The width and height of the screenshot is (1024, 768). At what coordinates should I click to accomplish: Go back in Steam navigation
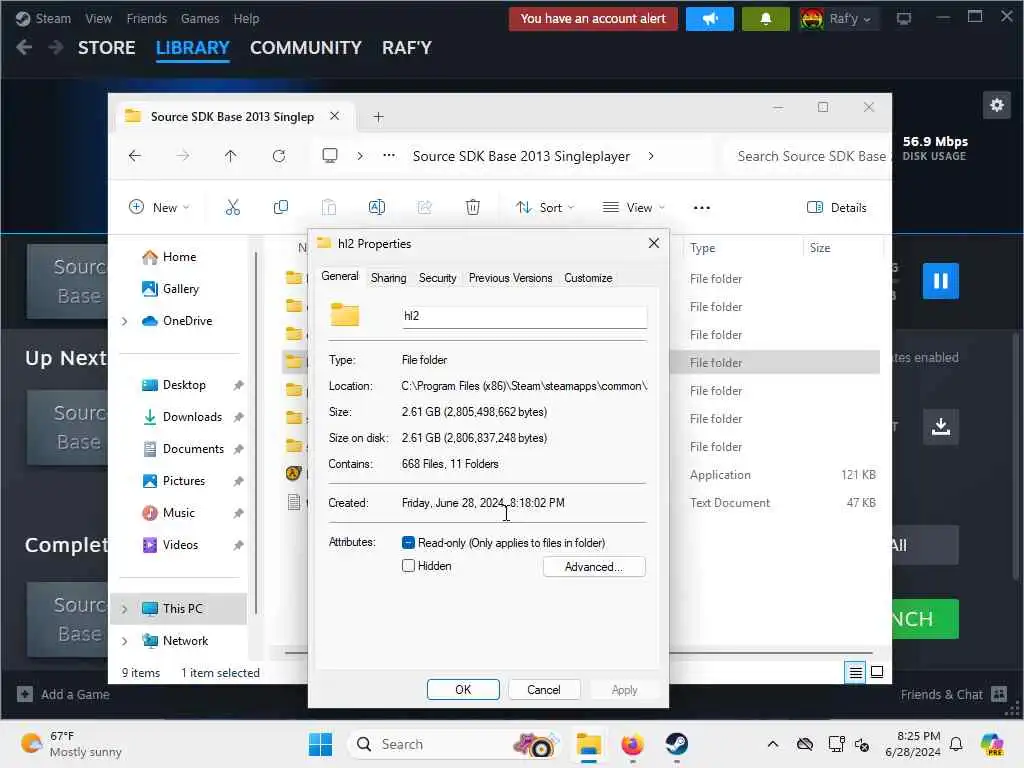[x=24, y=48]
